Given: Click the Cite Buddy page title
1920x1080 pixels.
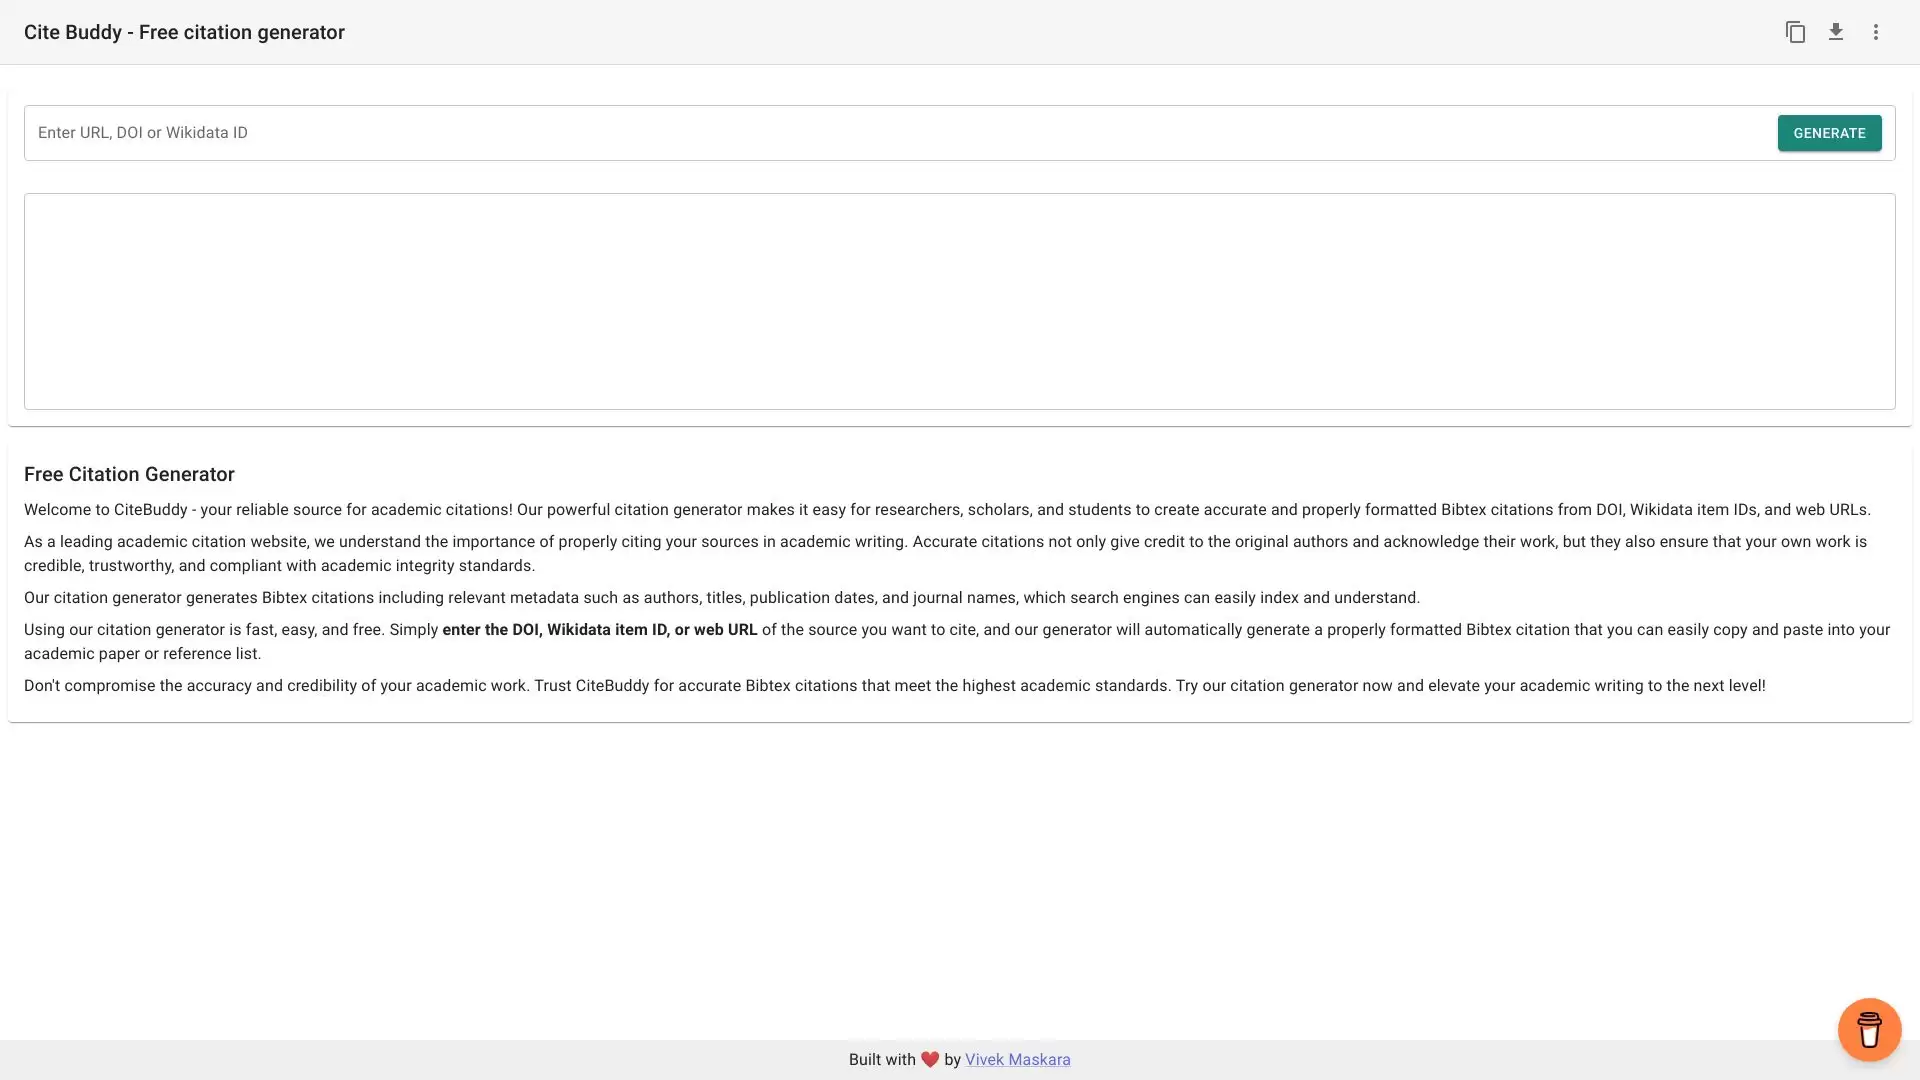Looking at the screenshot, I should (184, 32).
